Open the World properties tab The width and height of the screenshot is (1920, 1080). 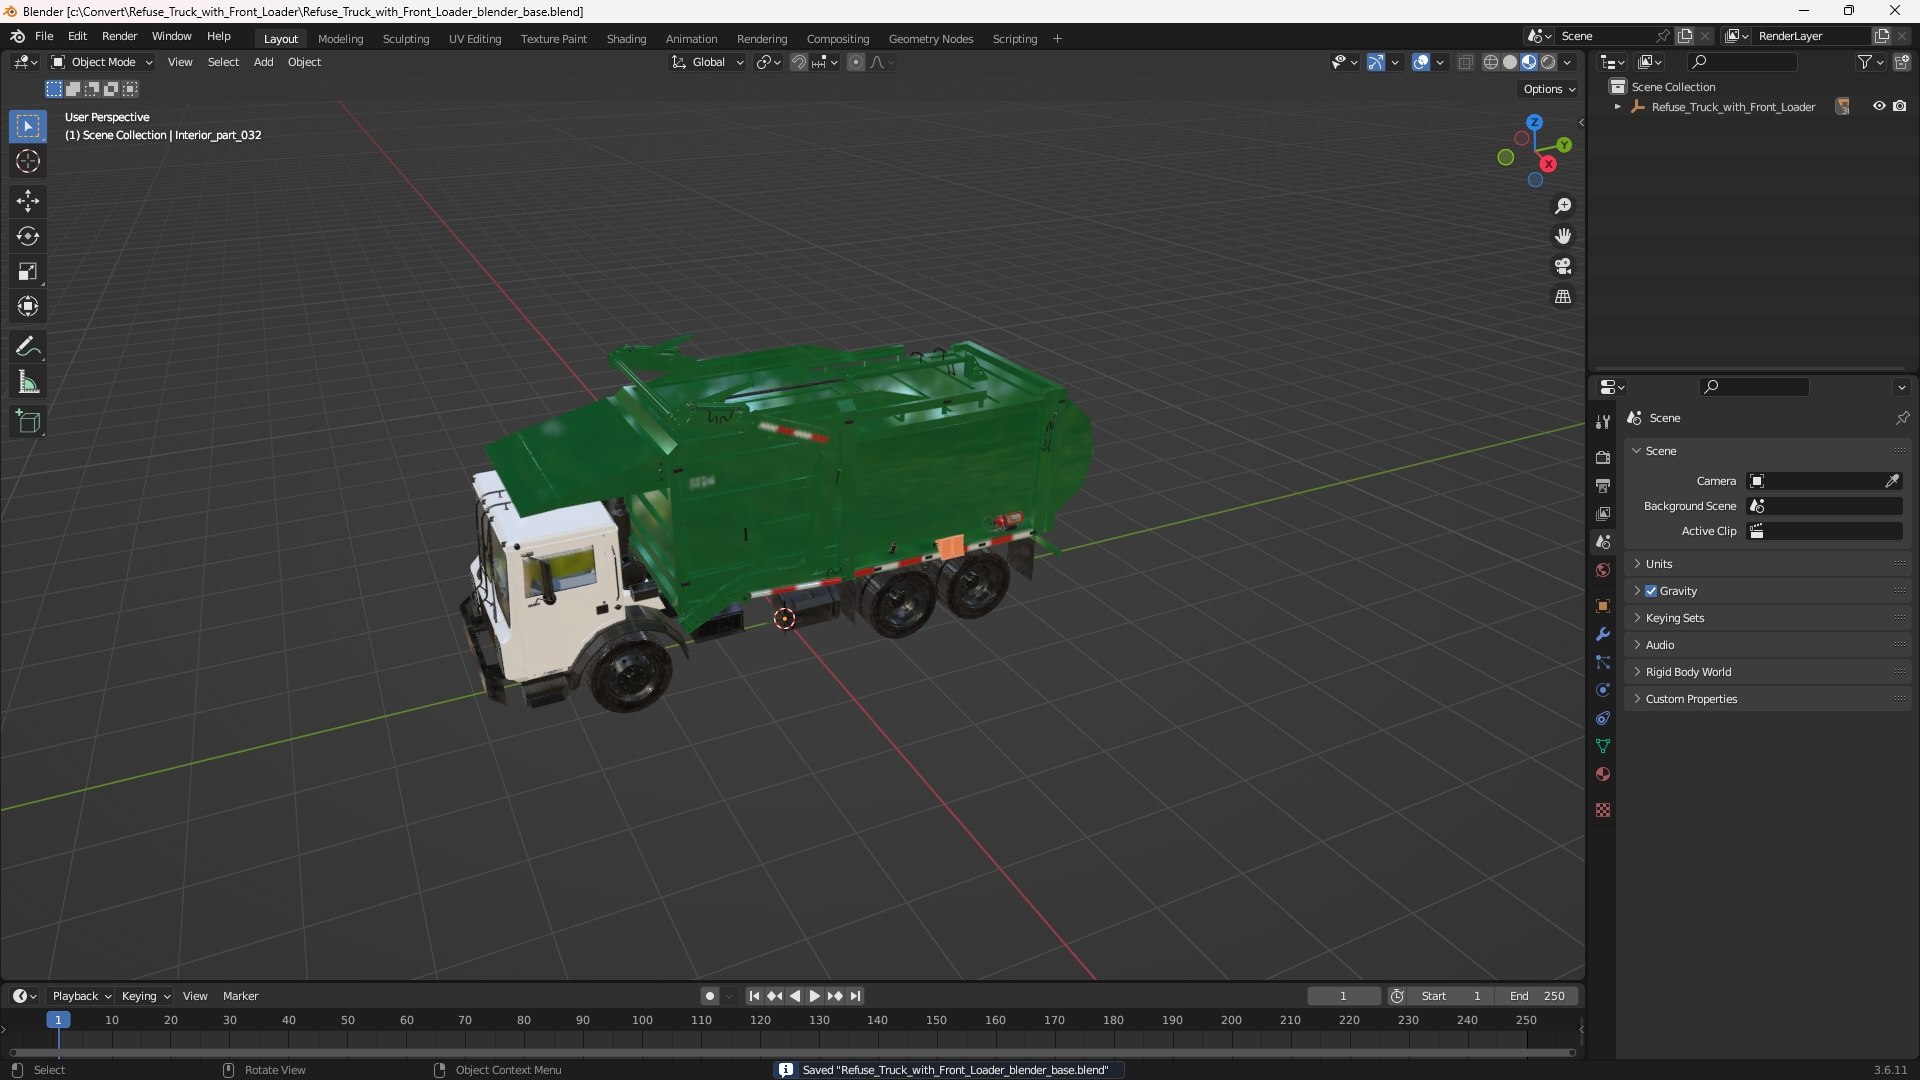tap(1603, 570)
